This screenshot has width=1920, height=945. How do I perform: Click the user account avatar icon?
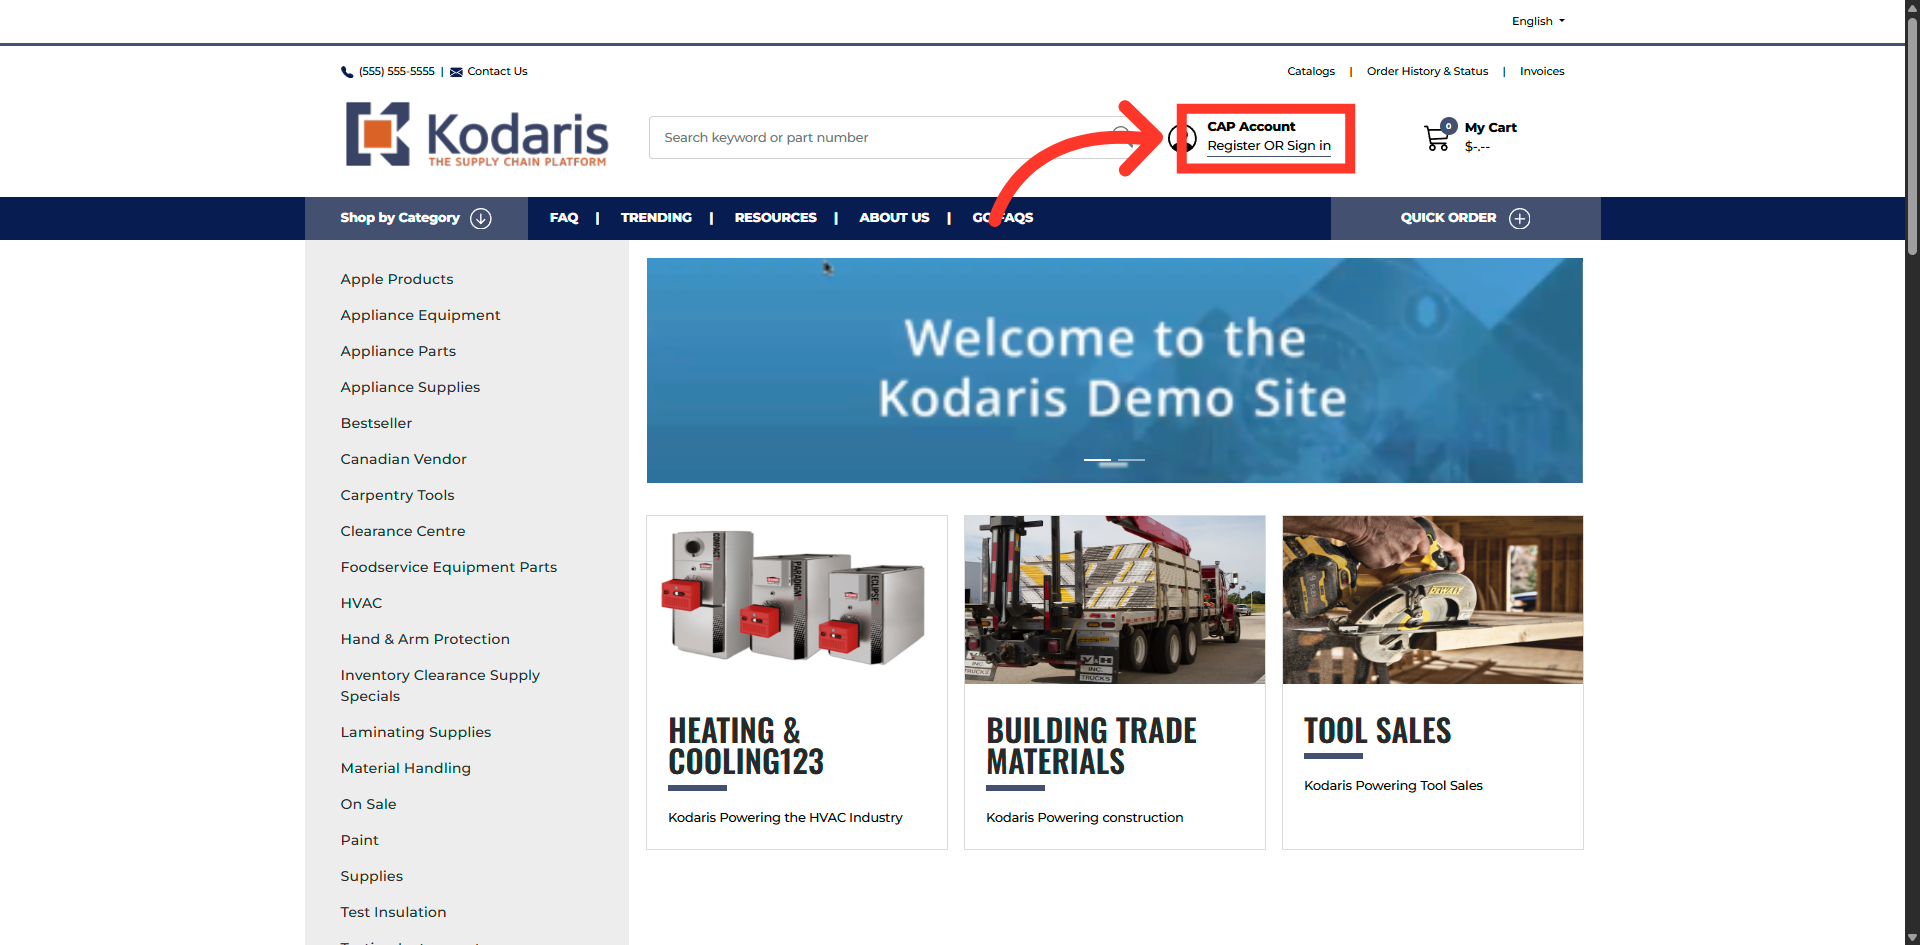coord(1182,137)
